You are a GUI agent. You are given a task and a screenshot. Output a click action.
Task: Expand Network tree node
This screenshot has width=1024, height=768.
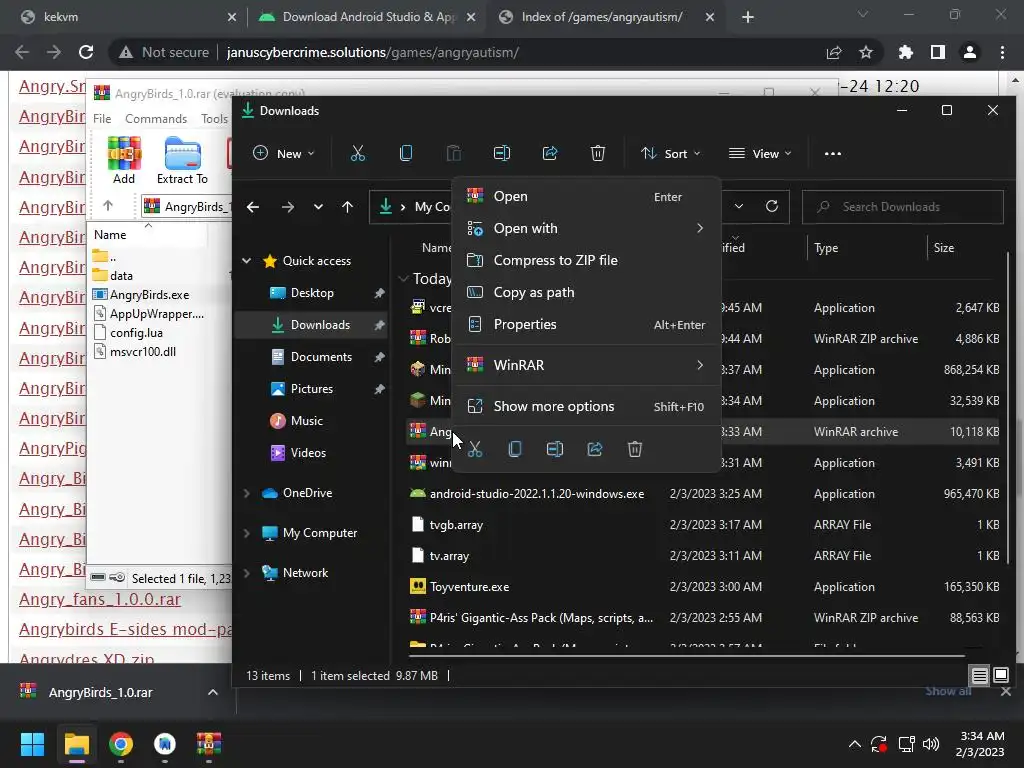pyautogui.click(x=247, y=573)
